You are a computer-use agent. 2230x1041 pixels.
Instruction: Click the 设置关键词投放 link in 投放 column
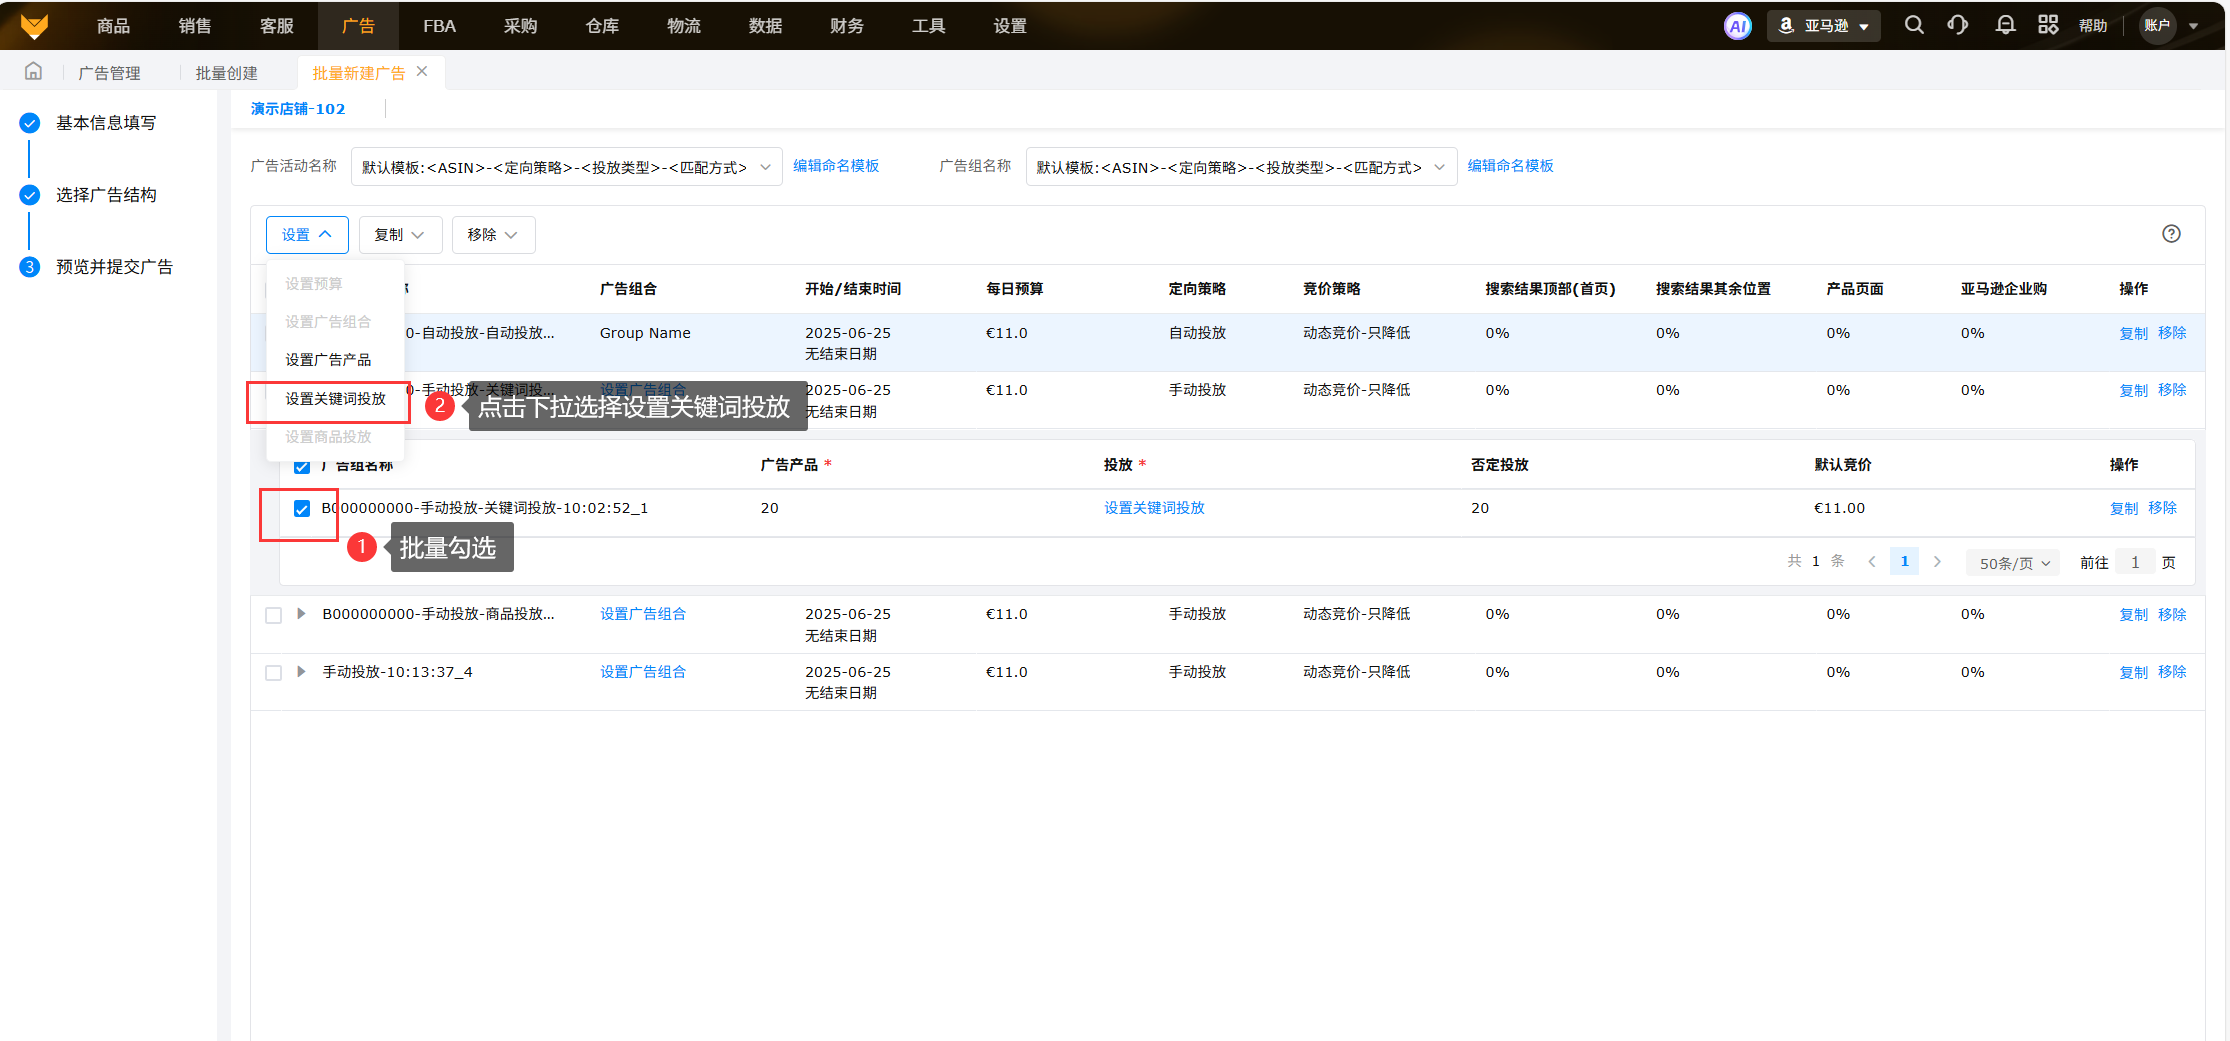point(1154,508)
